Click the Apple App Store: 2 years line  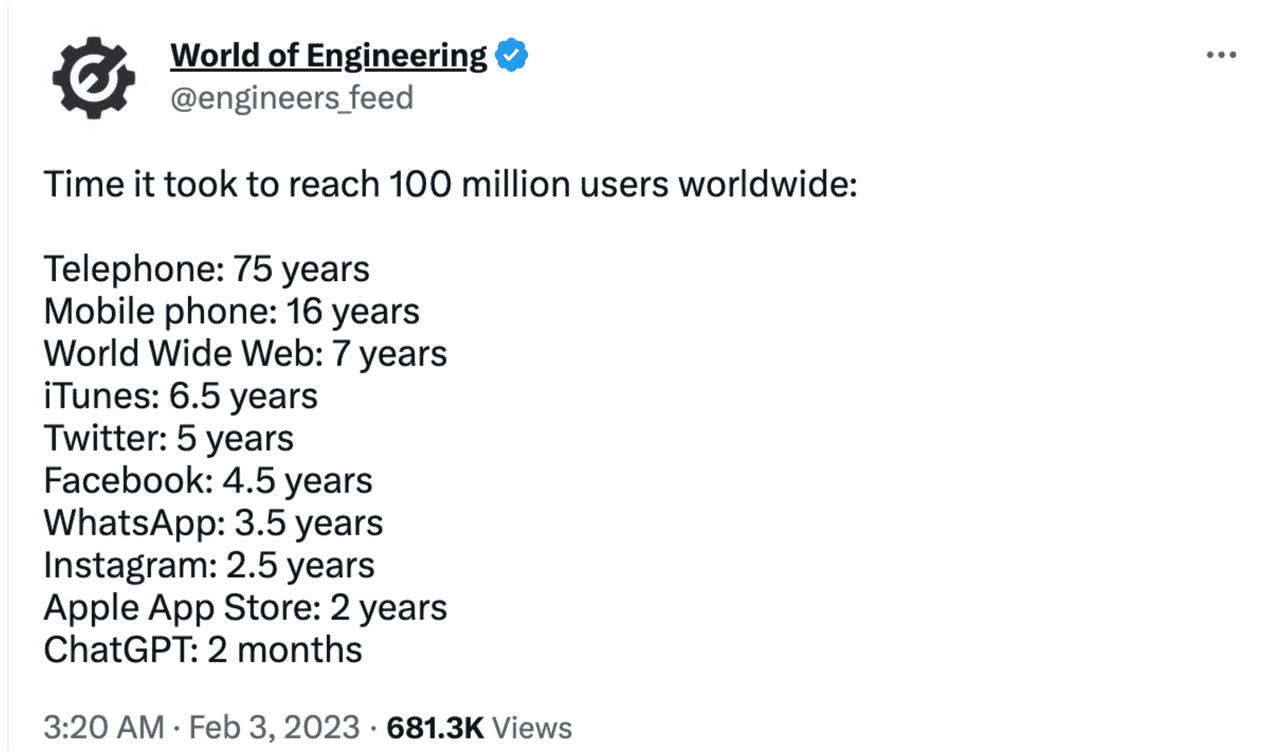(245, 607)
